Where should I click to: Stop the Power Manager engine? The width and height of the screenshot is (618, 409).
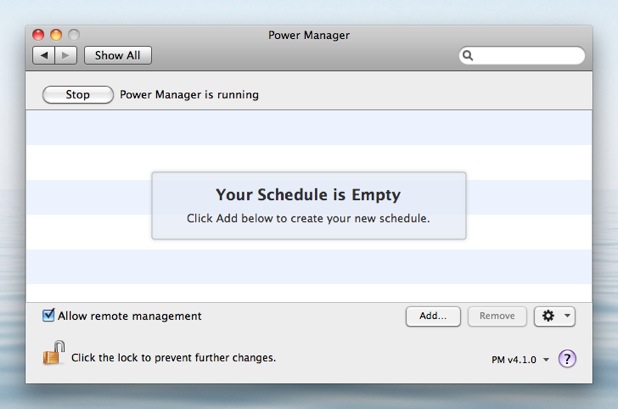tap(78, 95)
